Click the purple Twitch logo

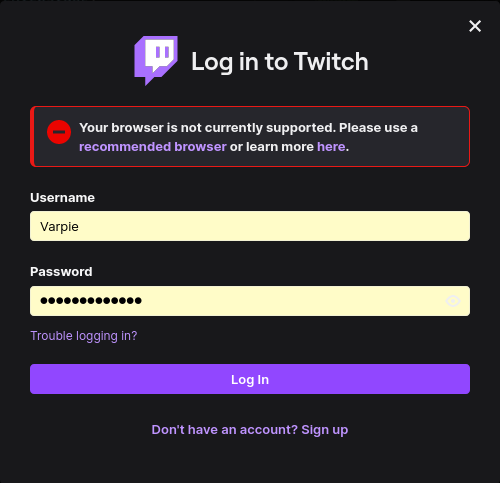click(156, 61)
